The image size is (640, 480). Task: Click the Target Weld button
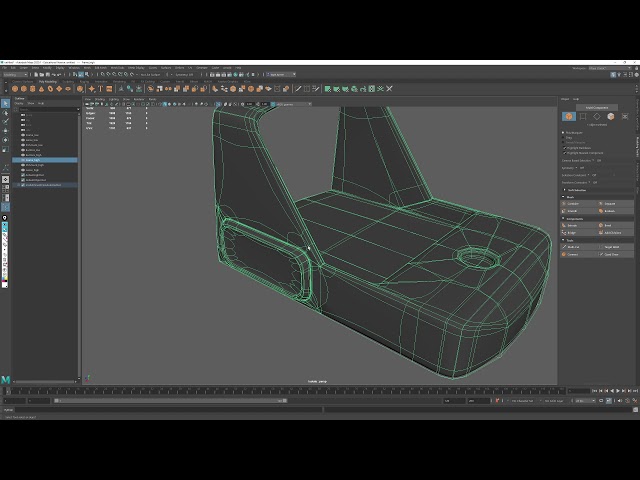(616, 247)
